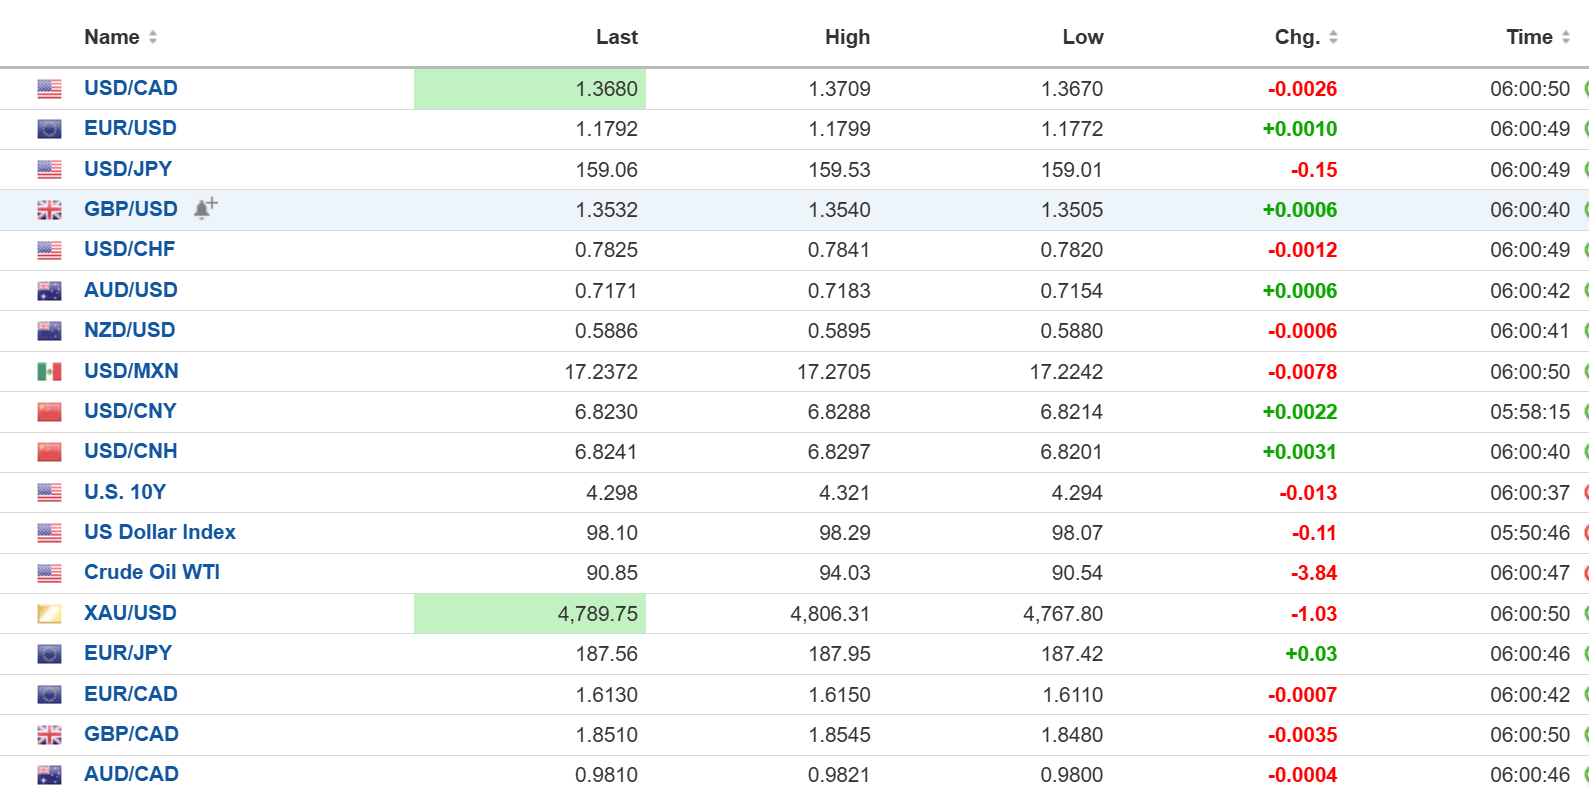This screenshot has height=792, width=1589.
Task: Open the US Dollar Index link
Action: point(160,532)
